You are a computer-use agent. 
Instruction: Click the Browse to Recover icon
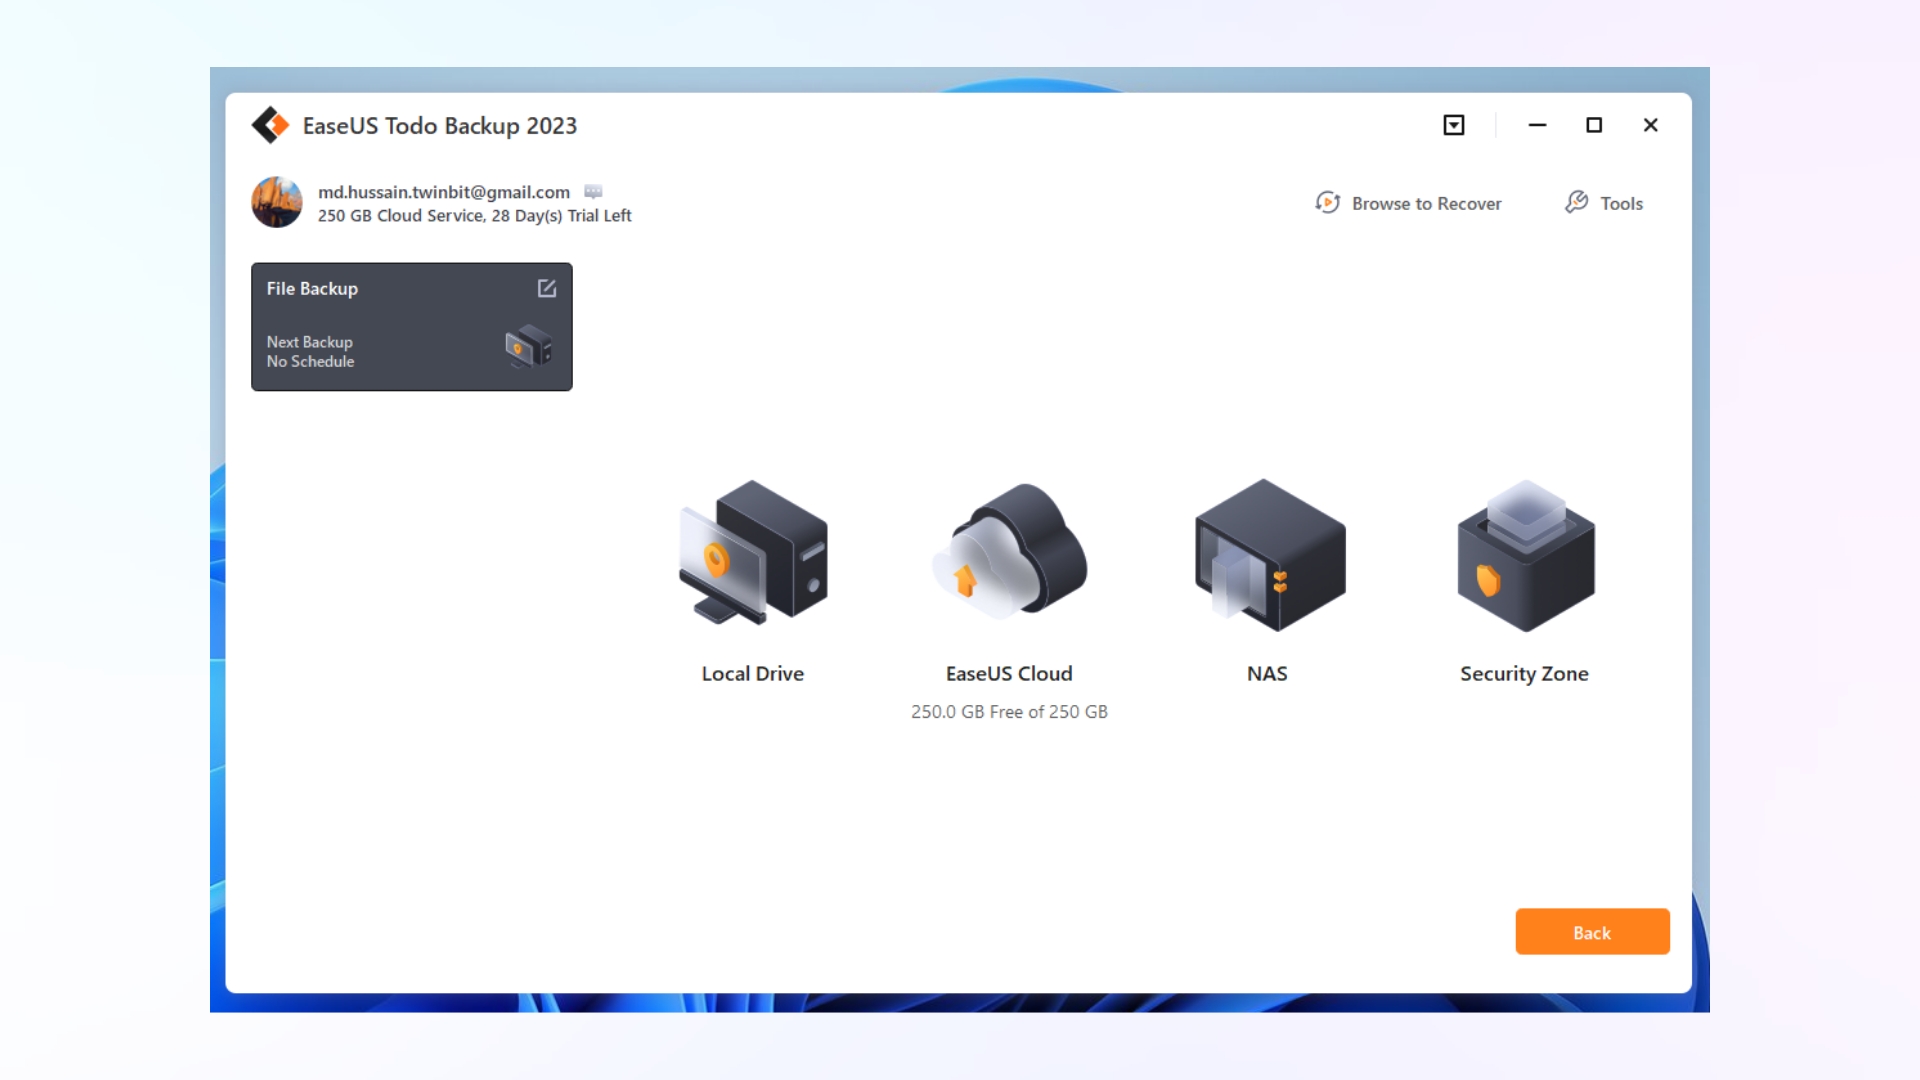click(x=1327, y=203)
